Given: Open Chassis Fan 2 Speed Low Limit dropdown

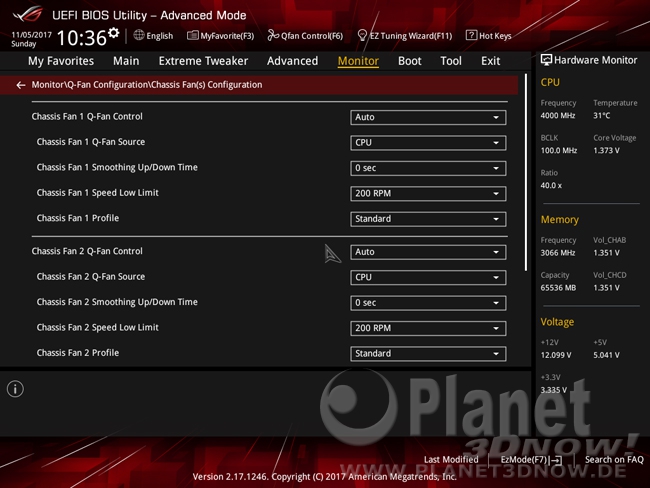Looking at the screenshot, I should (428, 328).
